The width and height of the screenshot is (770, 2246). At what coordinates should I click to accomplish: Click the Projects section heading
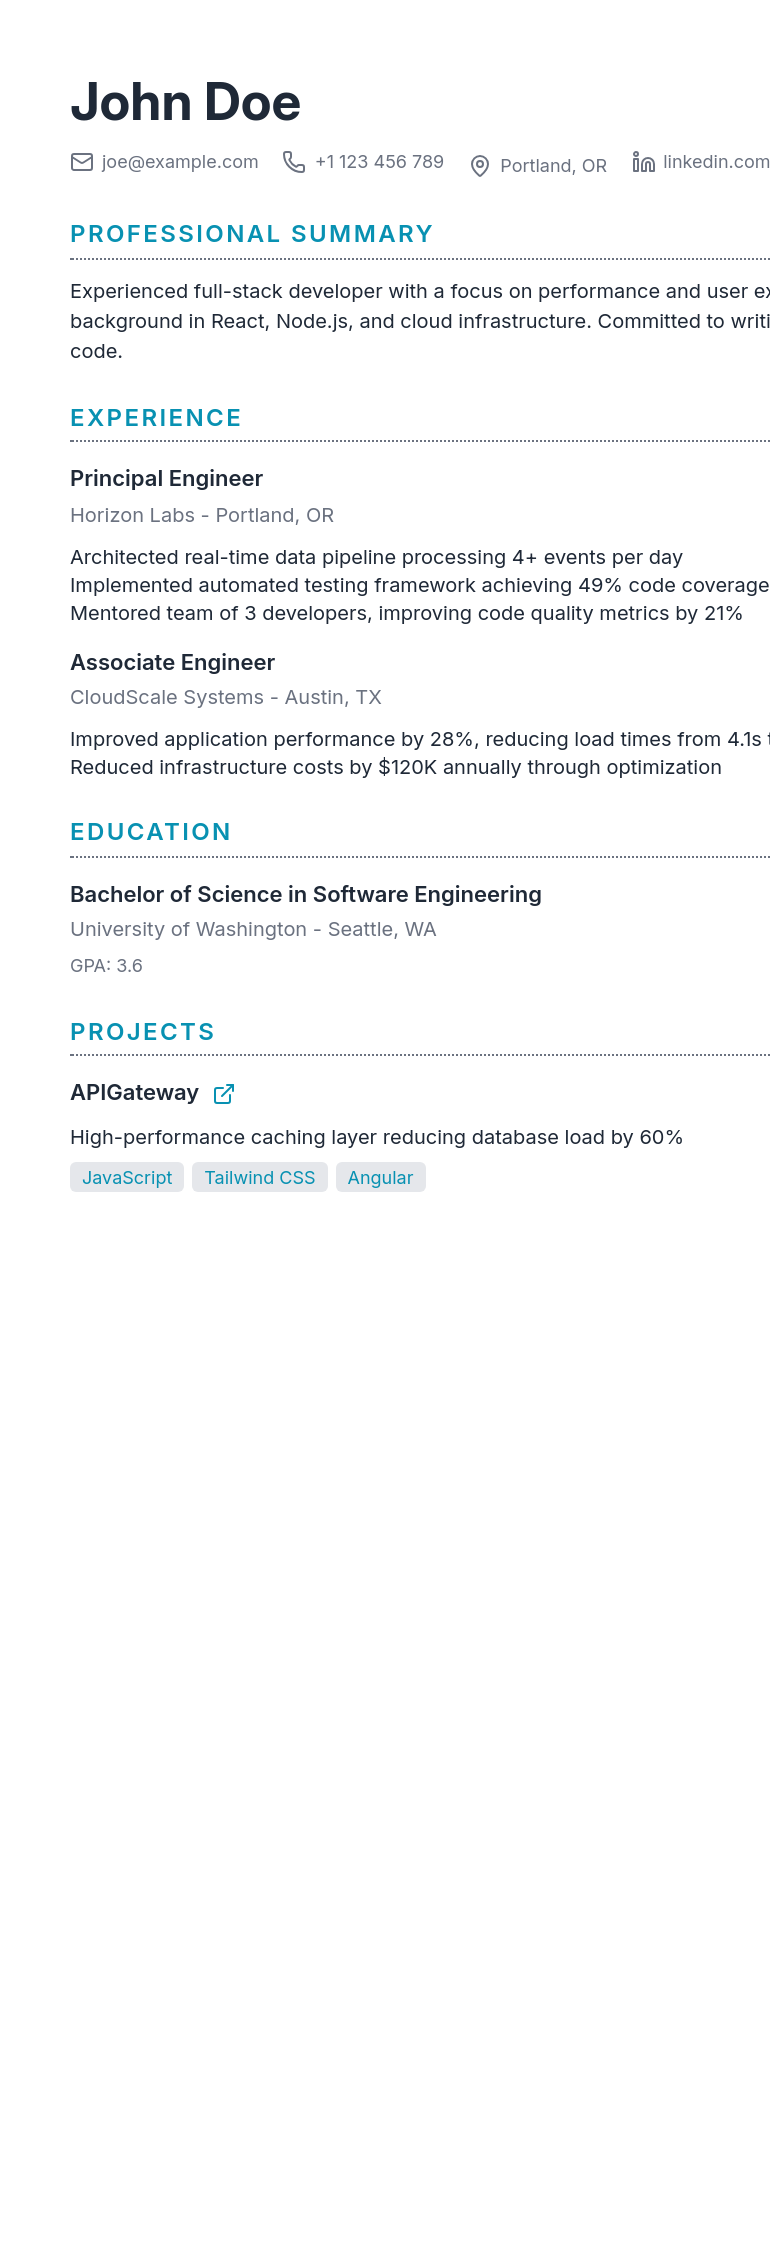click(x=143, y=1032)
